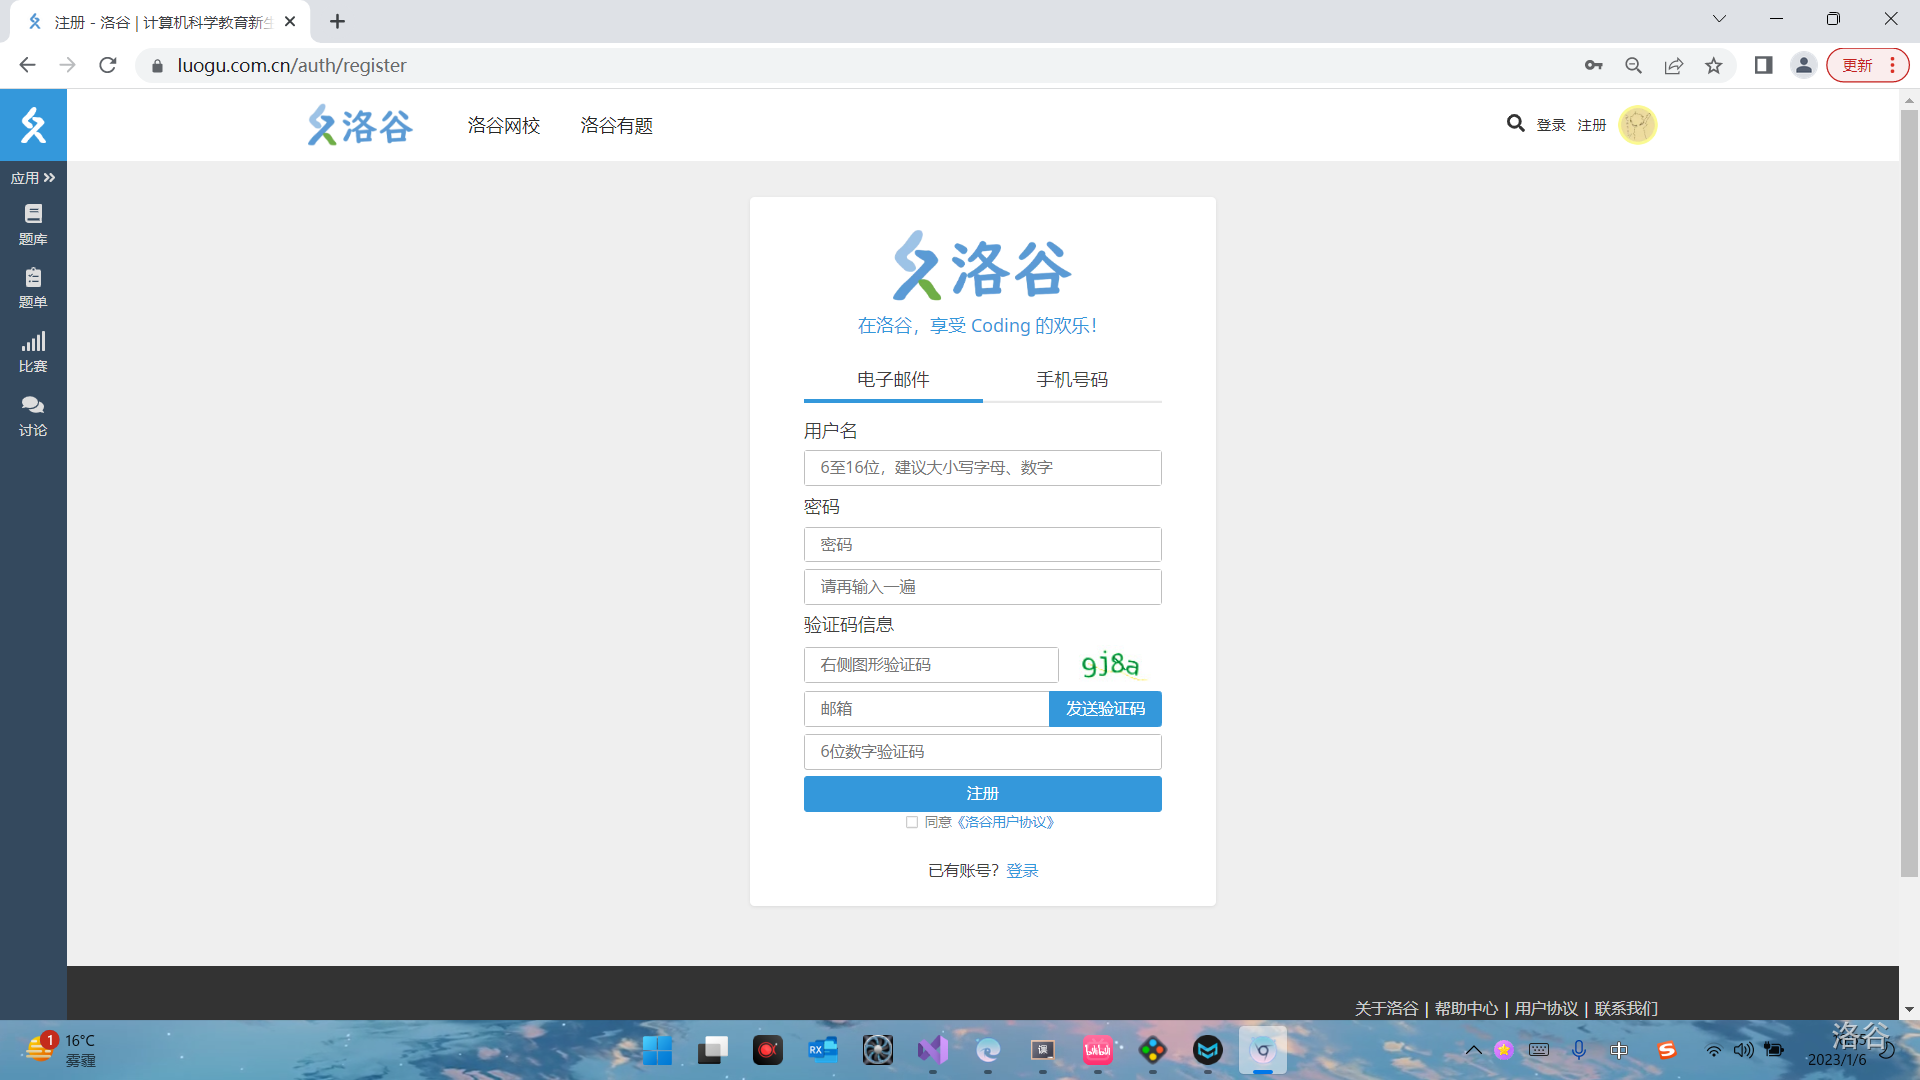Open the 洛谷用户协议 link
Viewport: 1920px width, 1080px height.
1005,822
